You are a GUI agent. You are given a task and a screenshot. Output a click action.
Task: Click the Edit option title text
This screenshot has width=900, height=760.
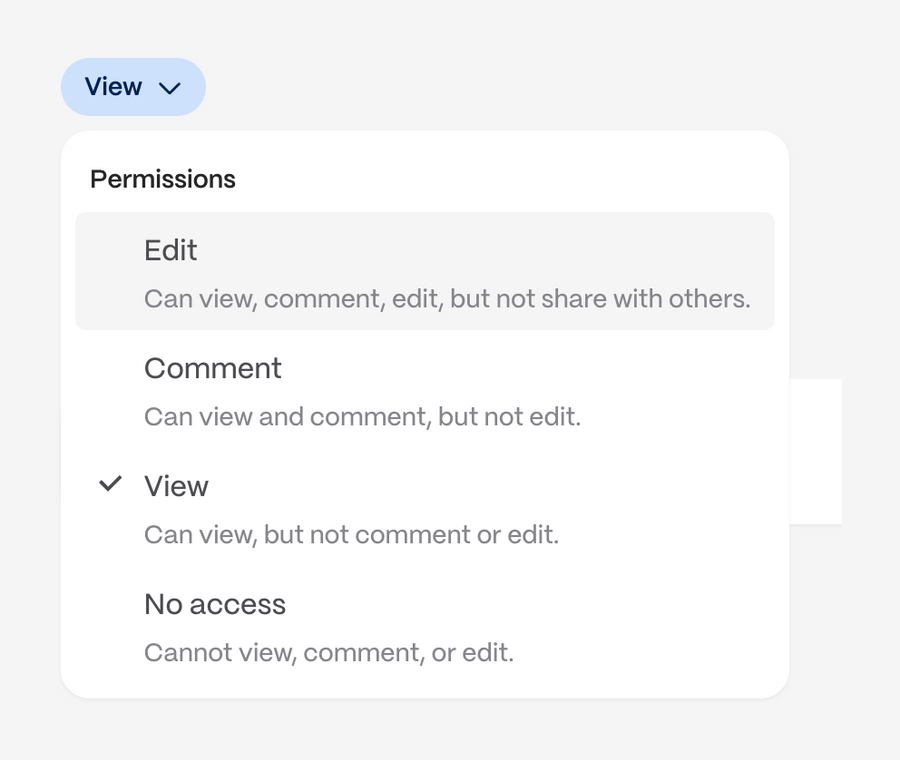pyautogui.click(x=170, y=251)
